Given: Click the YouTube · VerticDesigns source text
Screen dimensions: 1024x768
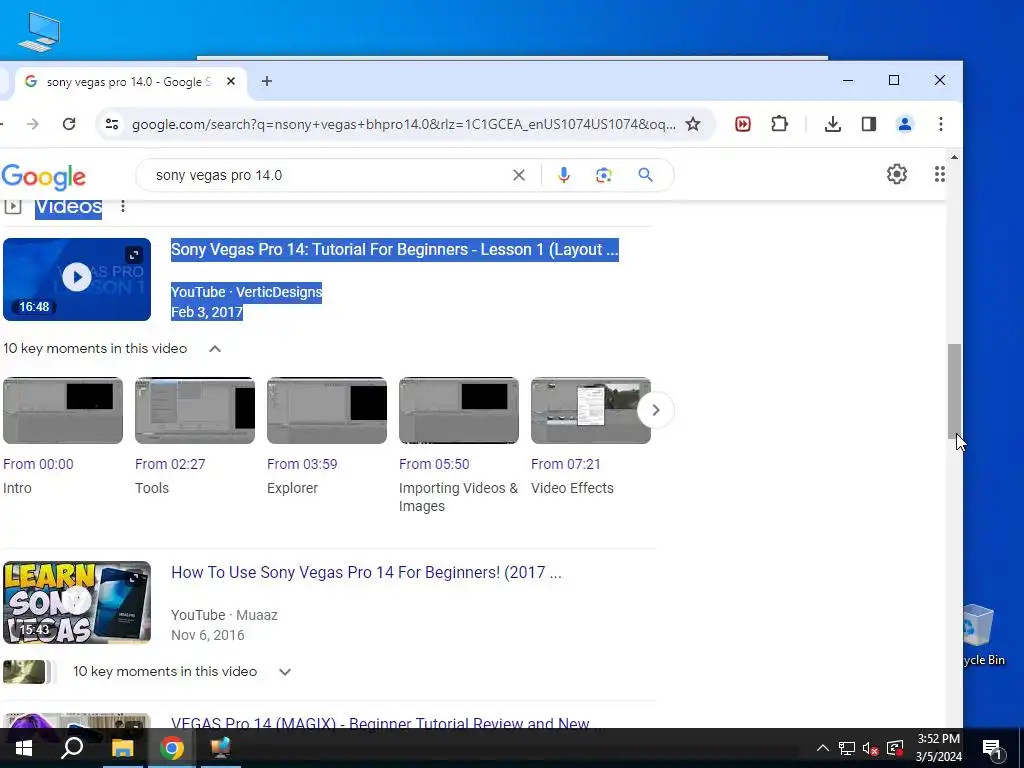Looking at the screenshot, I should (247, 292).
